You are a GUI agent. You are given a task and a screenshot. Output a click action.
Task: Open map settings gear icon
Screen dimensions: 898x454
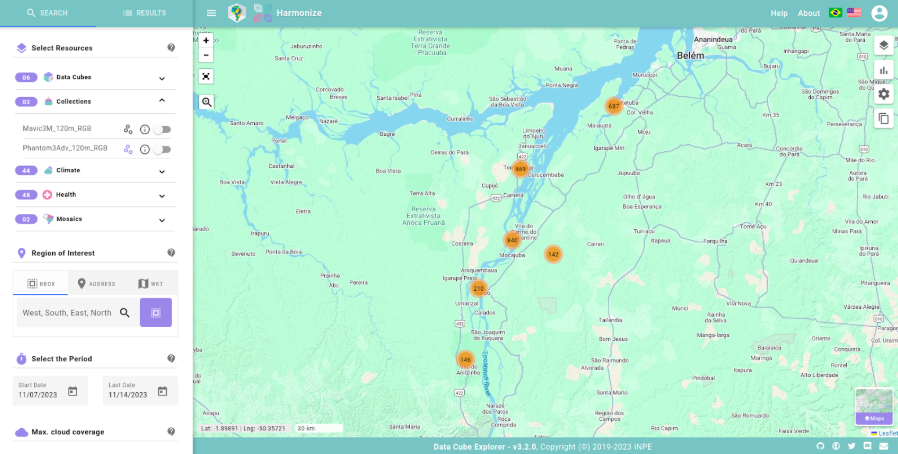[883, 94]
